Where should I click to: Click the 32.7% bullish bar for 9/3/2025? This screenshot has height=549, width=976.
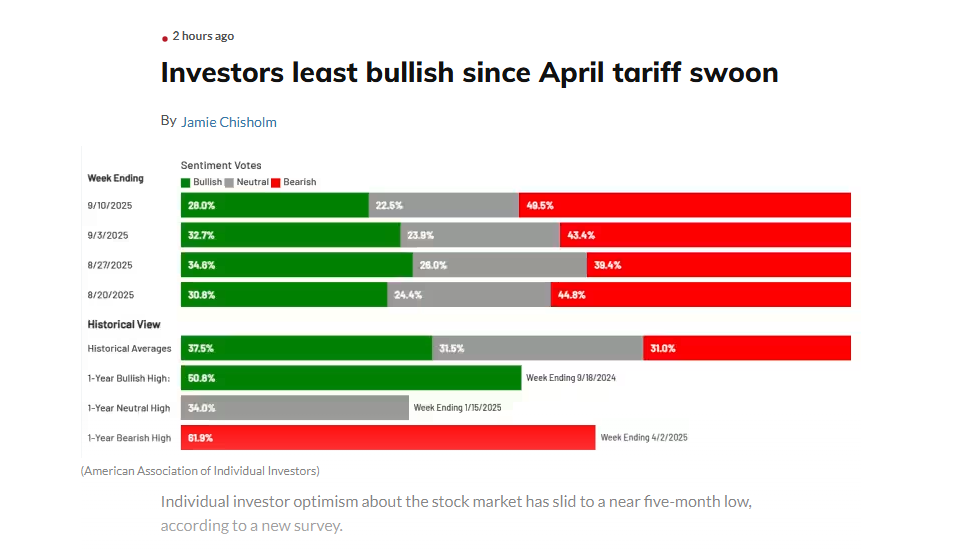(x=290, y=235)
